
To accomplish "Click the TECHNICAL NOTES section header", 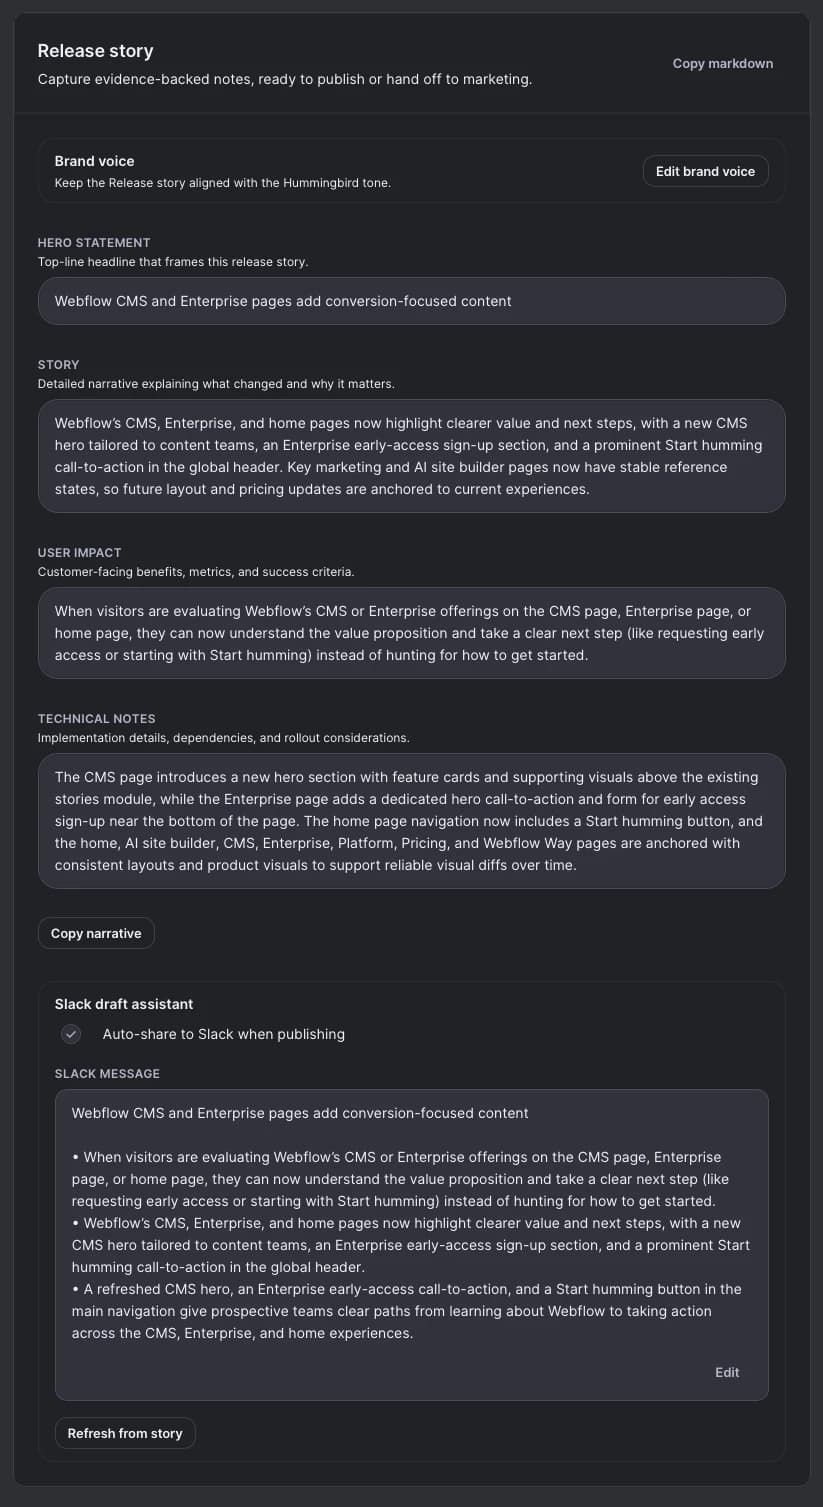I will 96,718.
